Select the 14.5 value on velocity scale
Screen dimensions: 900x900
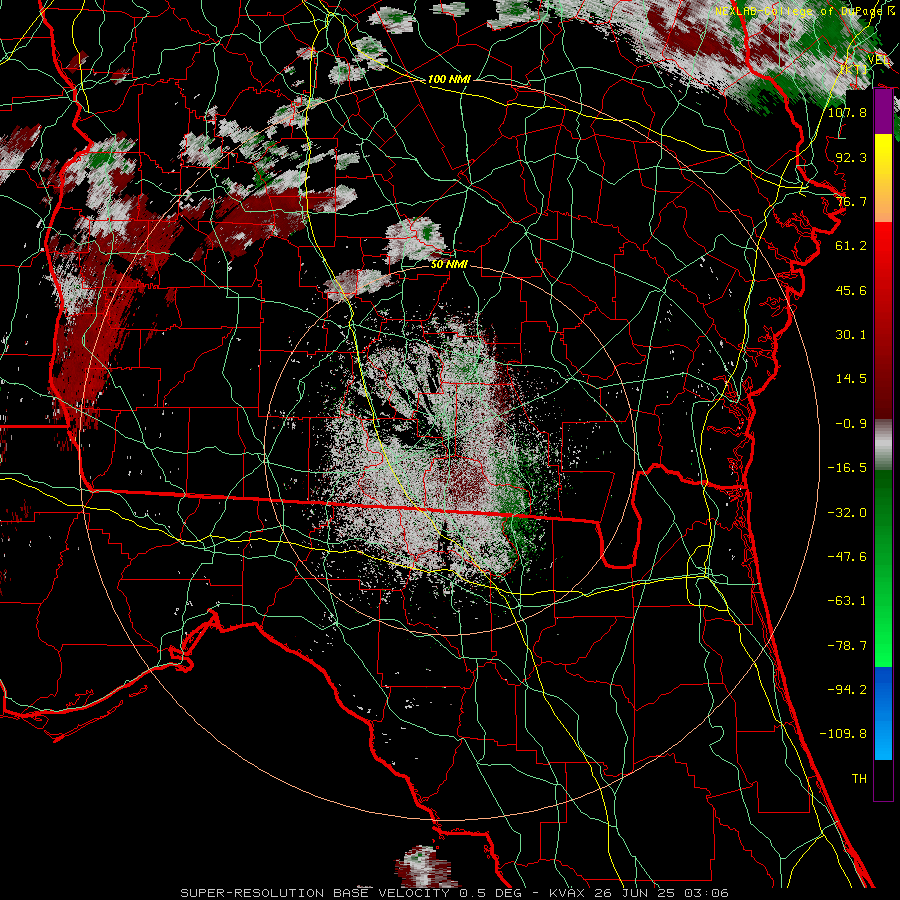(851, 379)
